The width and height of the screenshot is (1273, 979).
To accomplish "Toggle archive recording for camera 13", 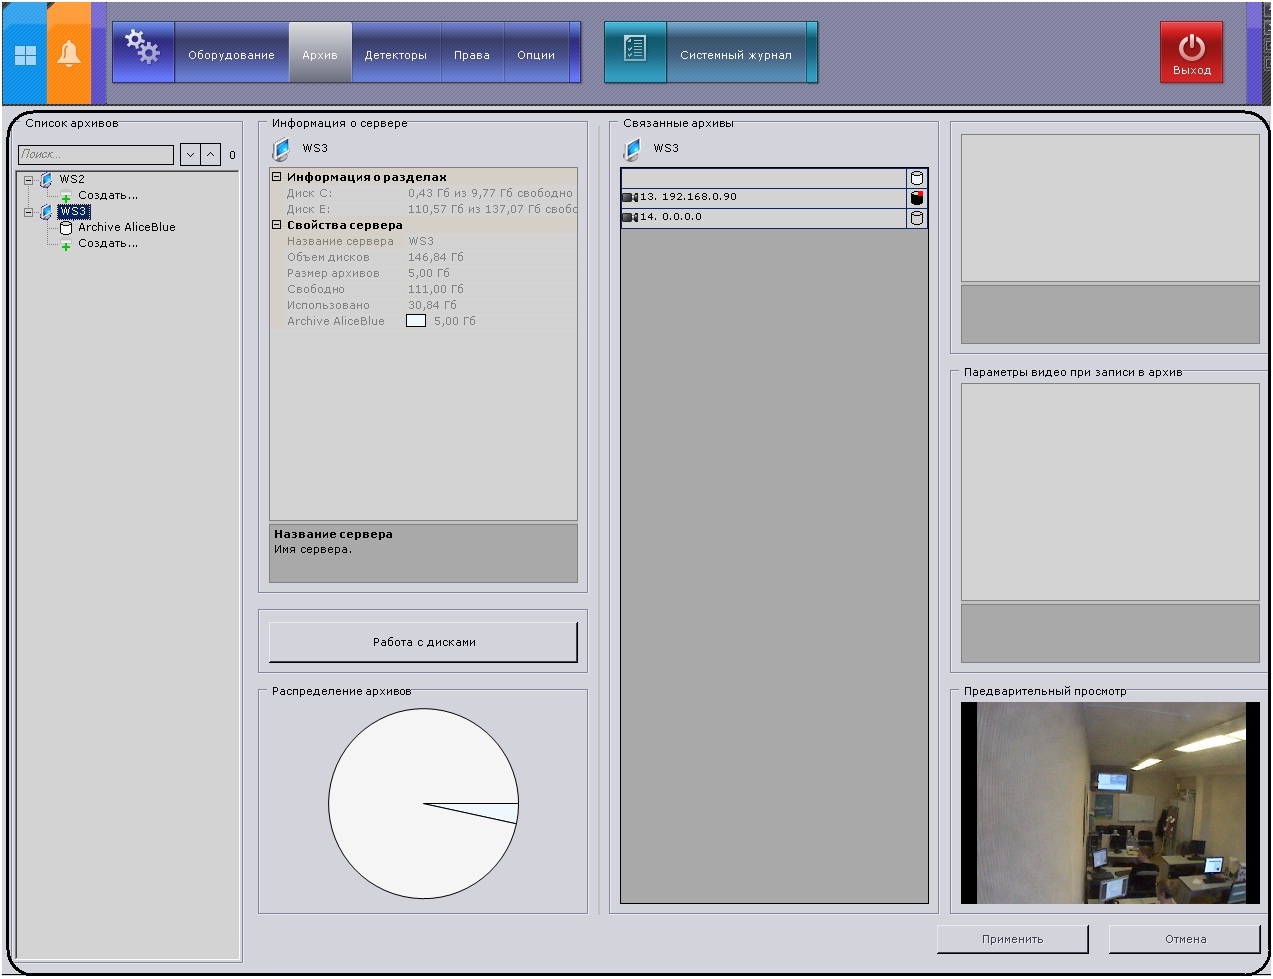I will 917,198.
